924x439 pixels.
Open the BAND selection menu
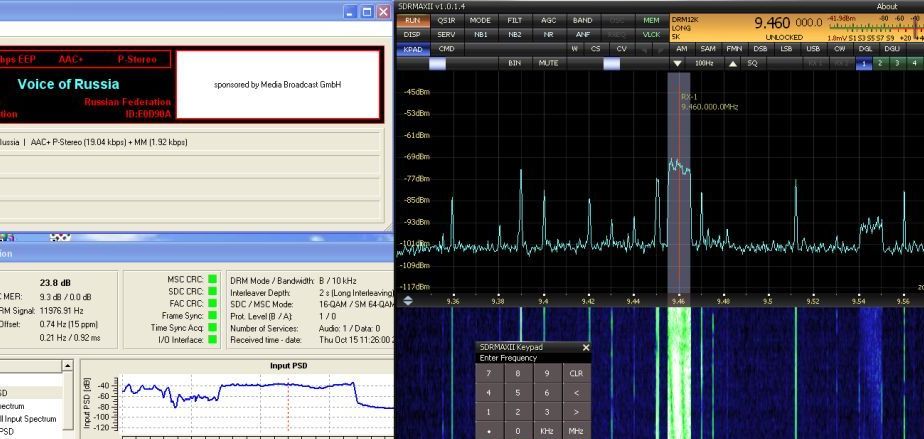coord(583,20)
